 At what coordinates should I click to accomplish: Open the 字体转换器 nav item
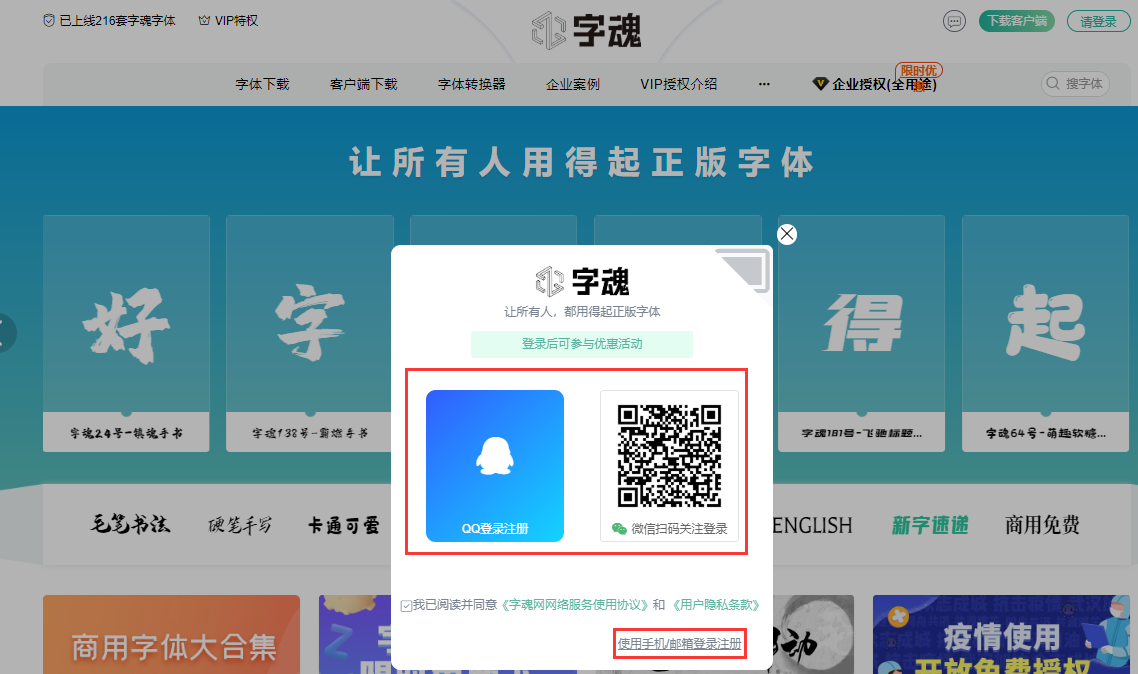coord(472,84)
